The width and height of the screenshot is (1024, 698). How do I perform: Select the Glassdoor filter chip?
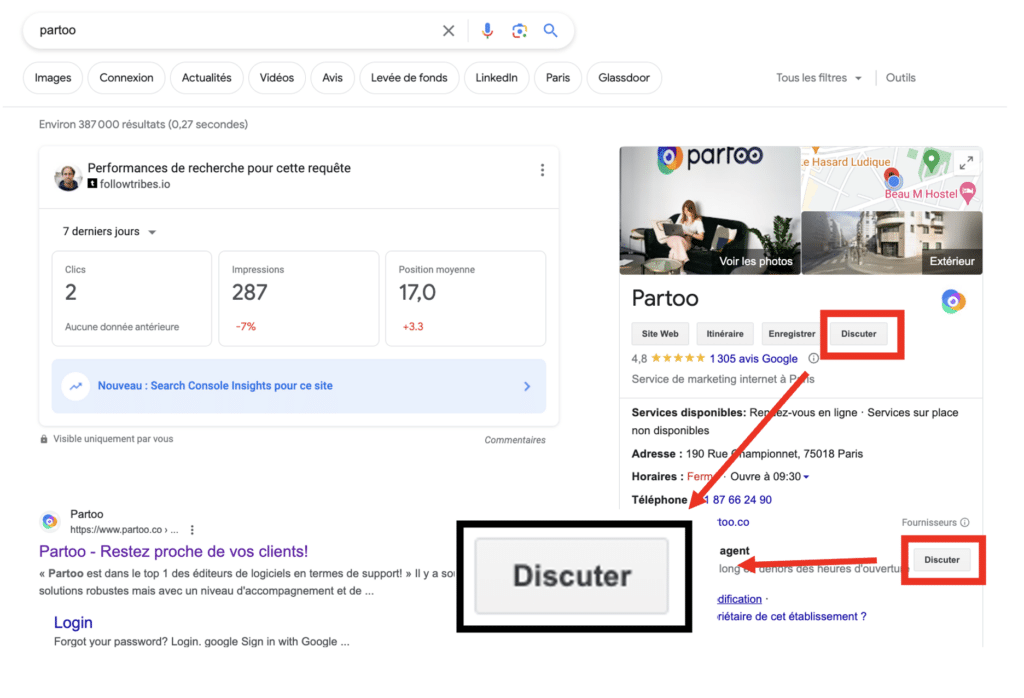624,78
